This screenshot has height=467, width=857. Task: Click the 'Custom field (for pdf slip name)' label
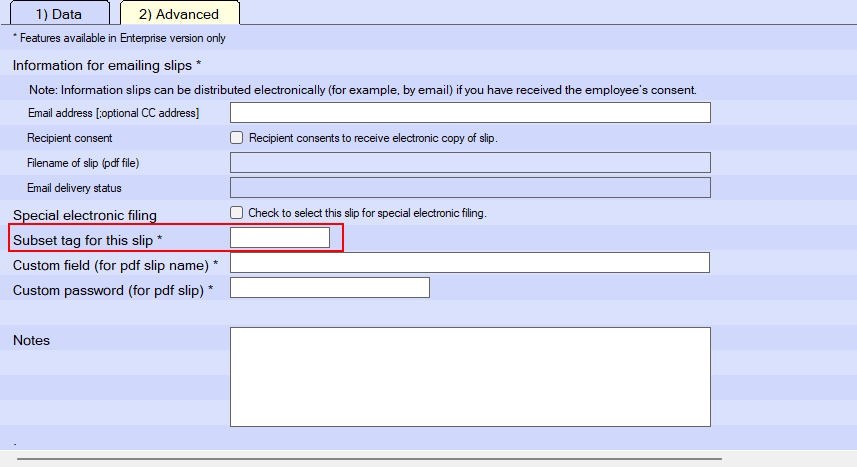(x=115, y=265)
